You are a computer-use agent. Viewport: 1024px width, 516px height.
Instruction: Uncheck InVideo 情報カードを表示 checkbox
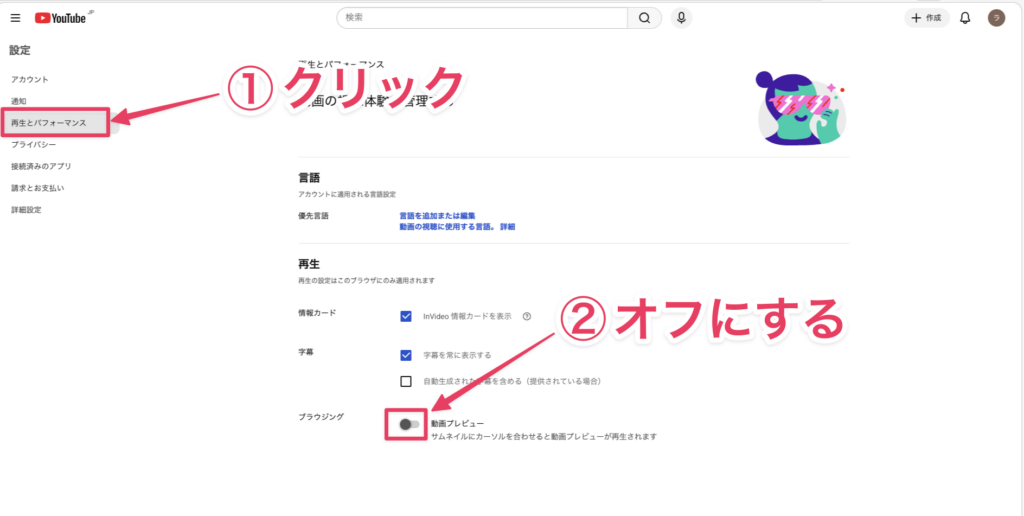406,316
